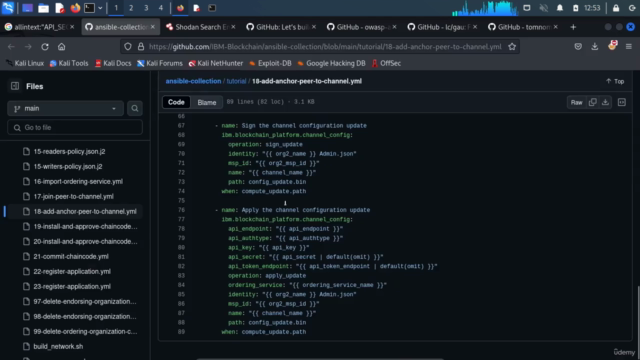Switch to the GitHub tomnom tab
This screenshot has width=640, height=360.
[523, 27]
